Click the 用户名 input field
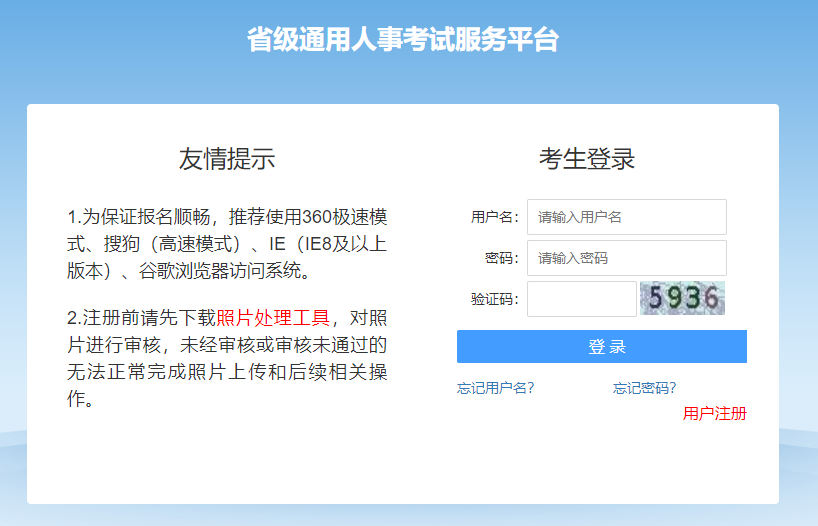Viewport: 818px width, 526px height. click(626, 217)
